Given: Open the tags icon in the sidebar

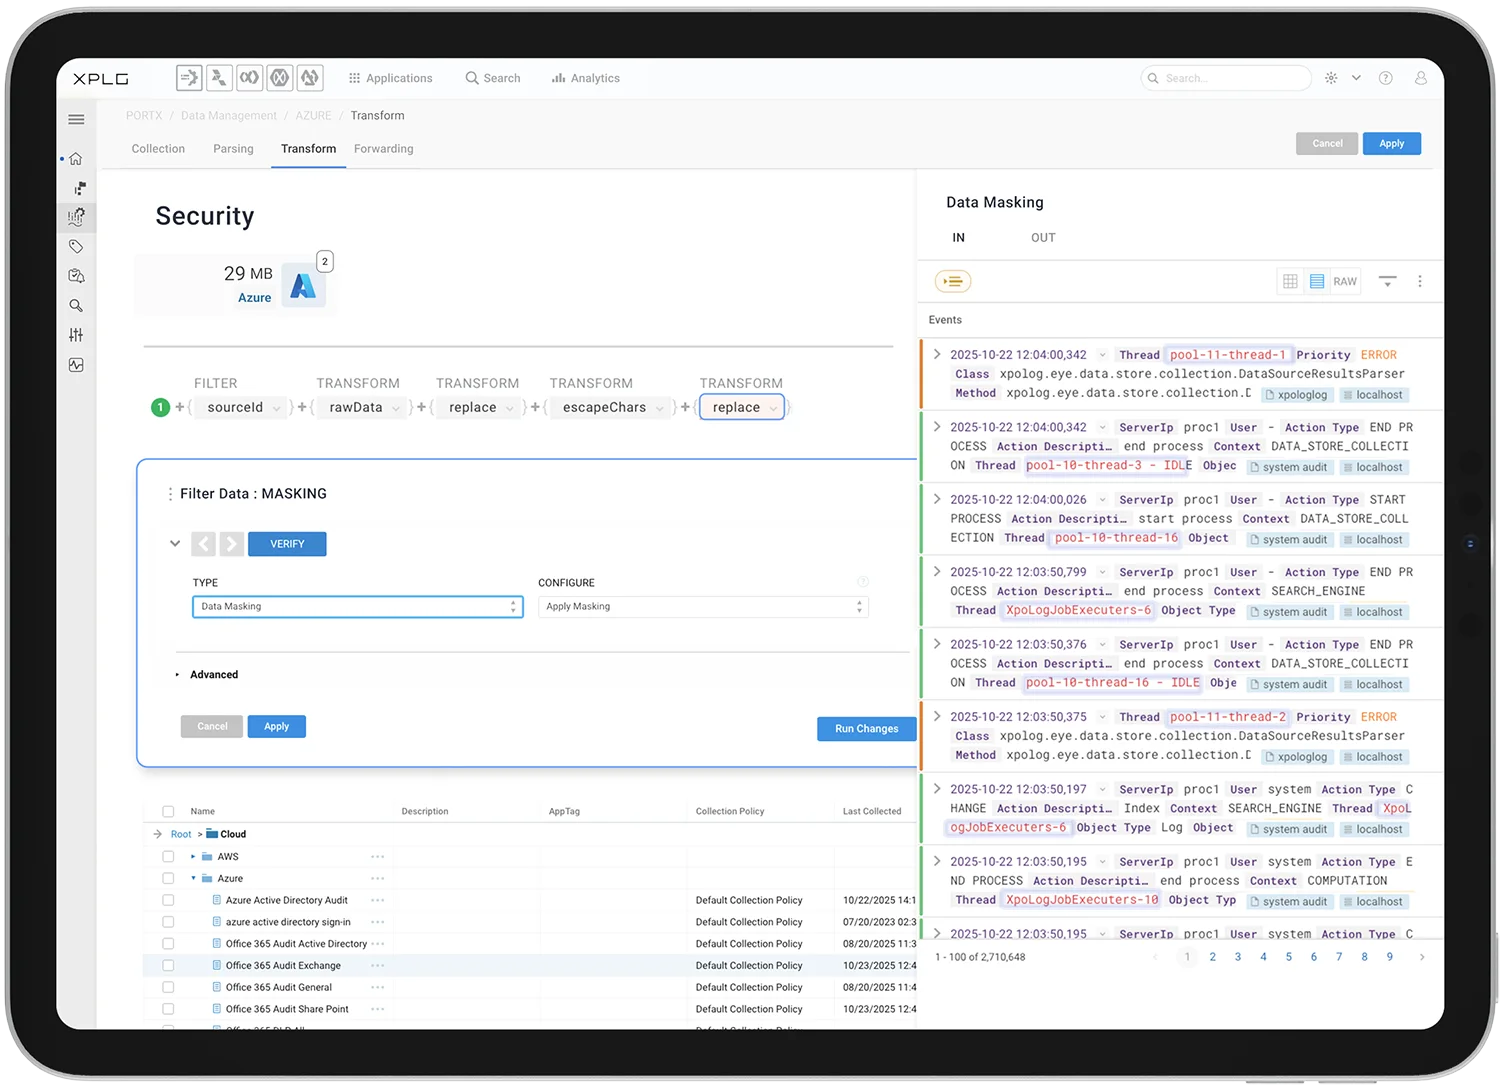Looking at the screenshot, I should click(x=76, y=246).
